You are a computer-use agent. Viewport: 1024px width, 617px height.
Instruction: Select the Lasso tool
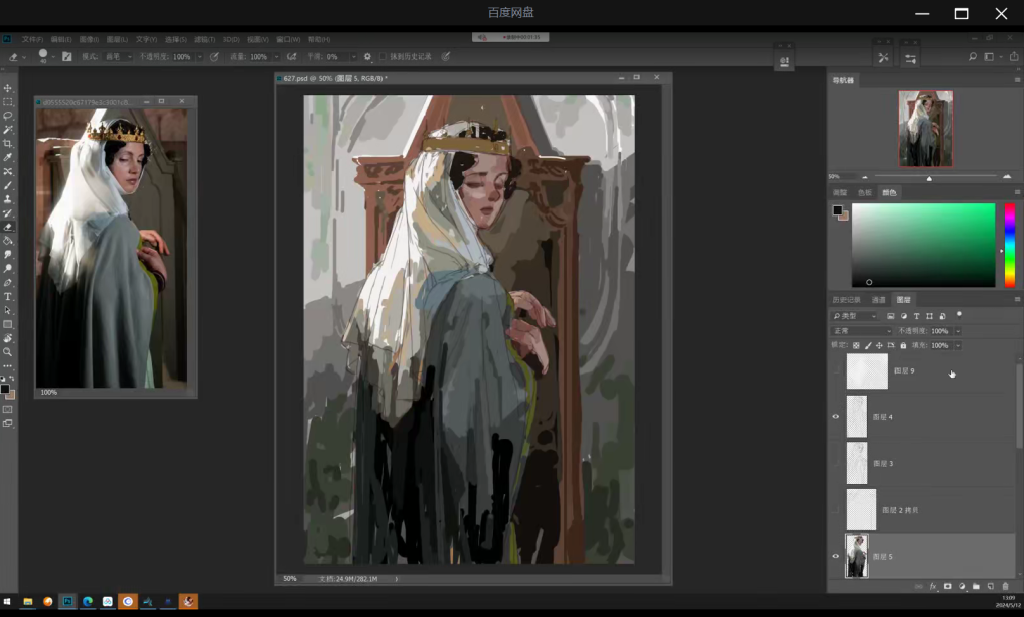coord(8,116)
